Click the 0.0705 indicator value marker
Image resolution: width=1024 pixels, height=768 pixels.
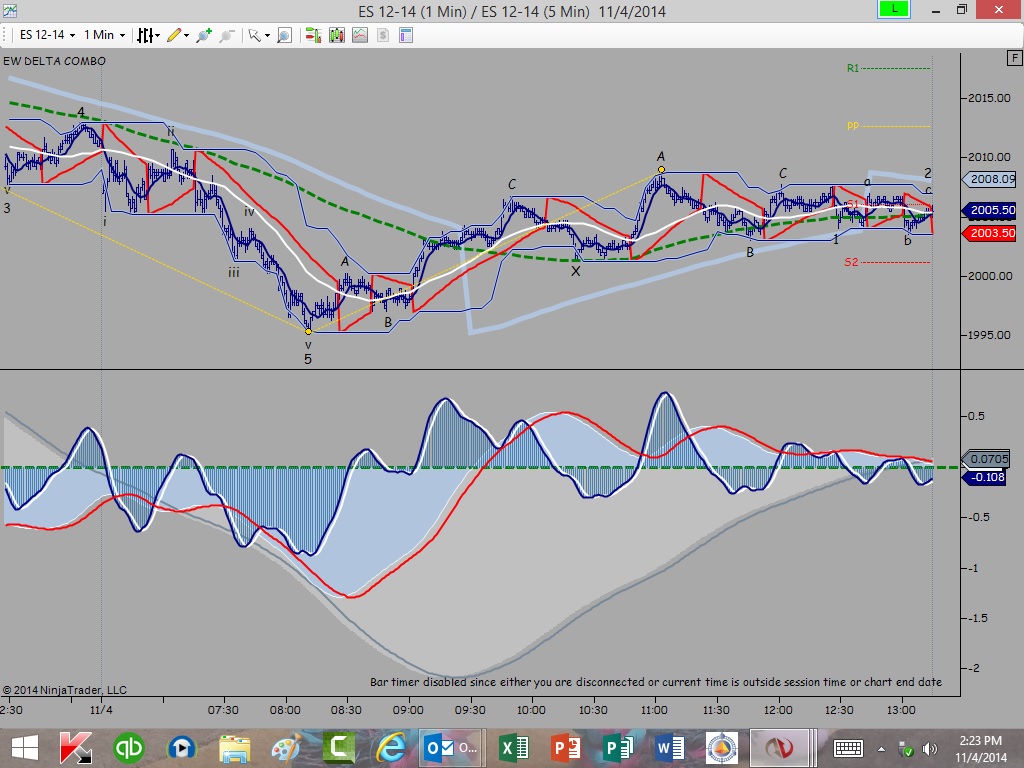pos(986,459)
